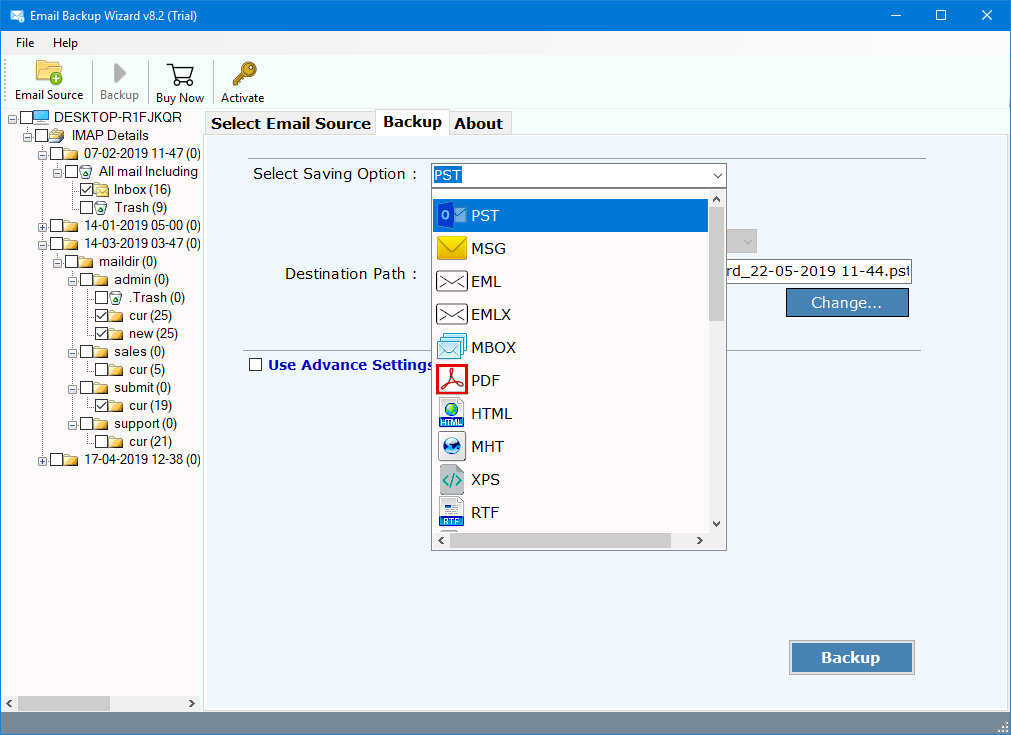Click the Backup play toolbar icon

click(x=119, y=73)
